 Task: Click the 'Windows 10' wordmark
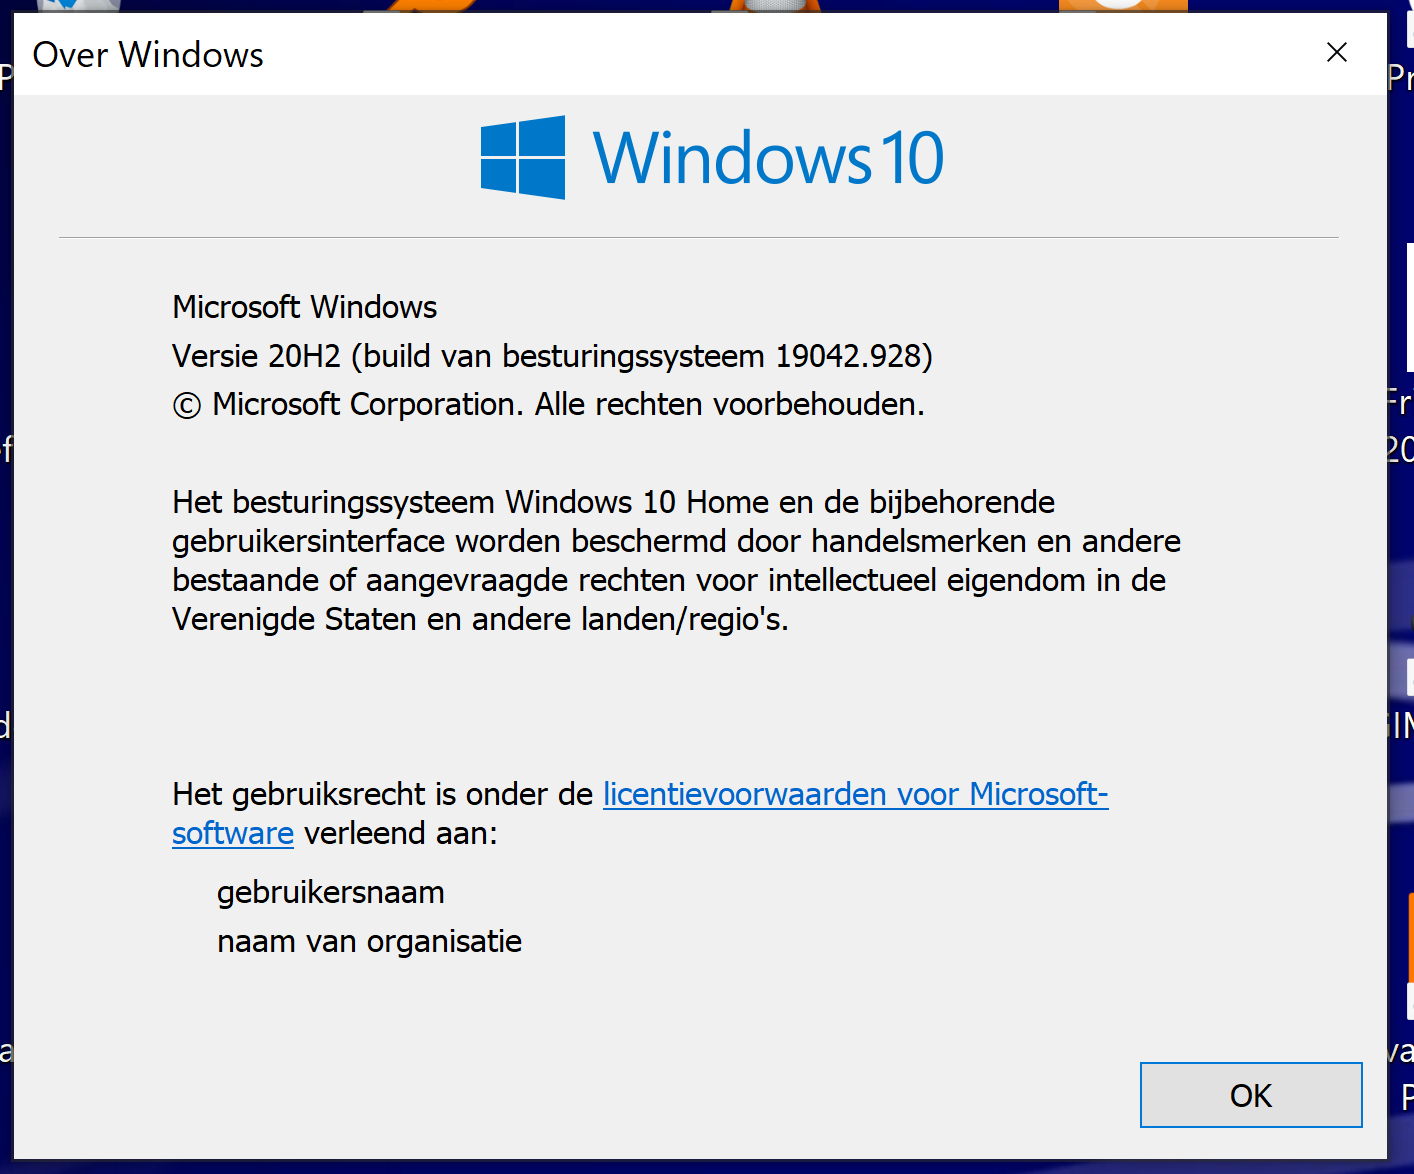point(768,158)
